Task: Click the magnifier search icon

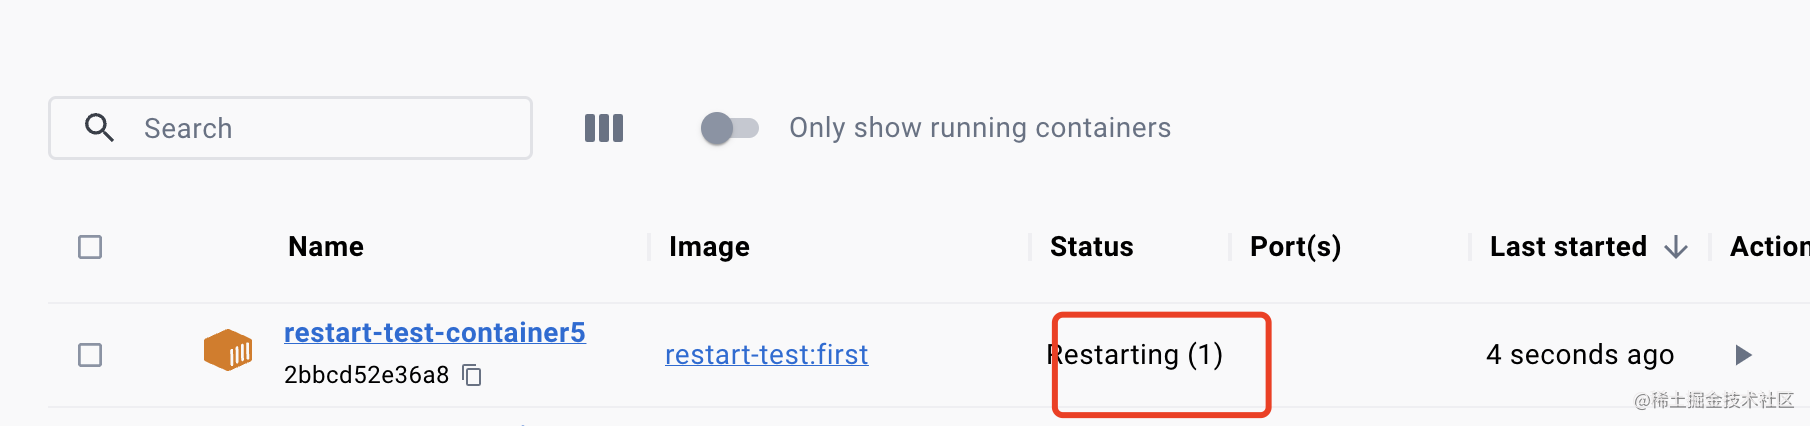Action: tap(99, 128)
